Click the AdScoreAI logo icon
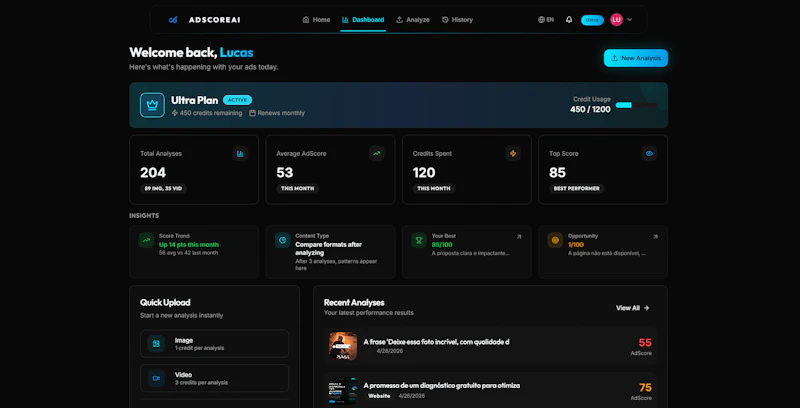The image size is (800, 408). coord(173,20)
